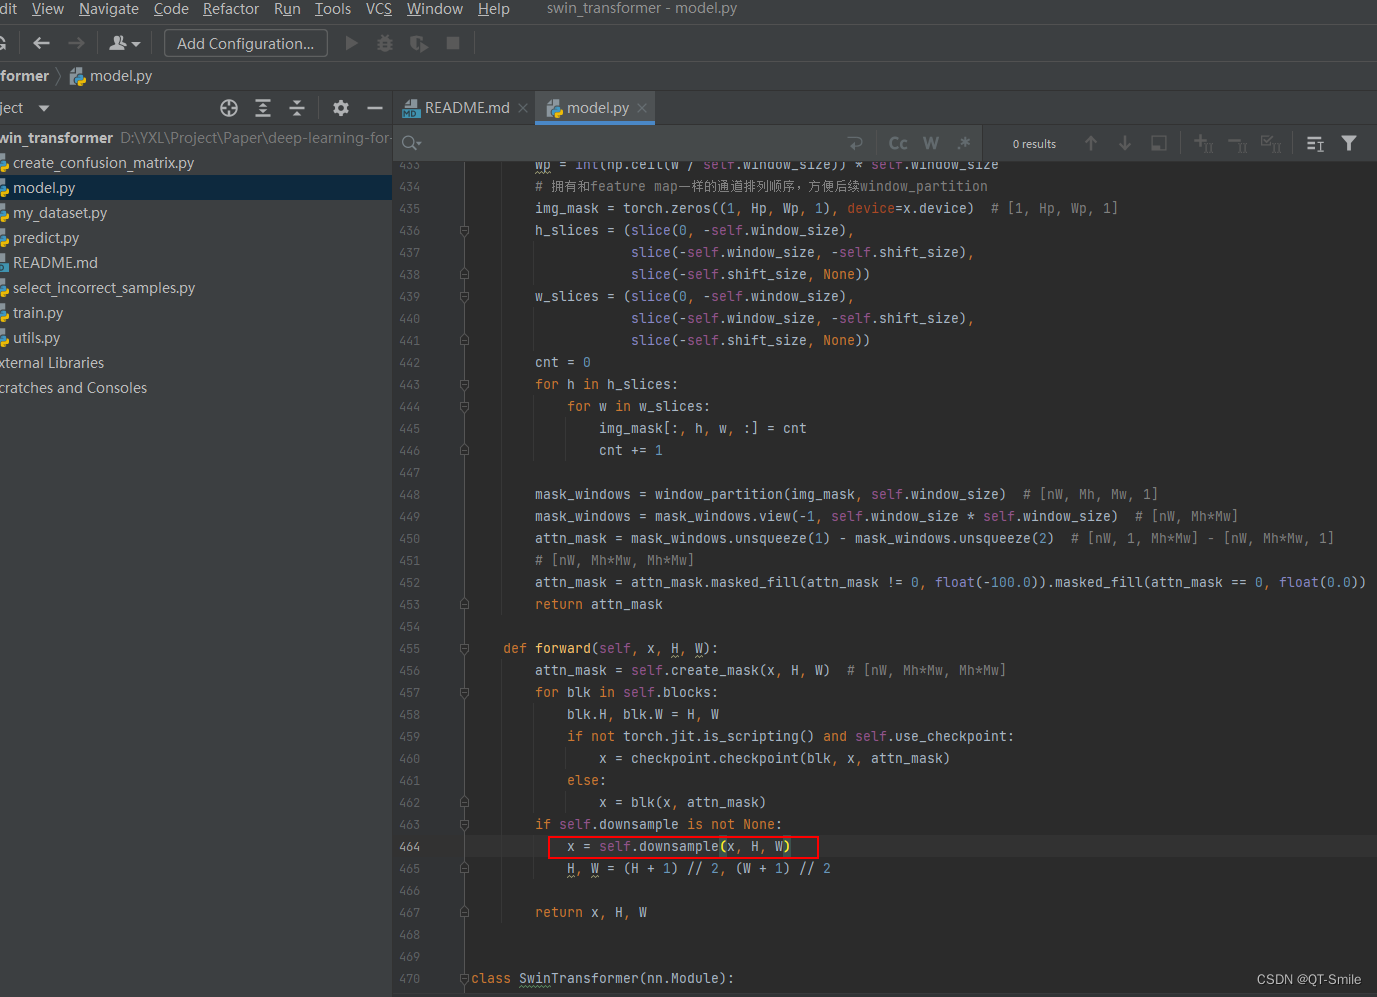Hide the Project panel with minus icon
Viewport: 1377px width, 997px height.
tap(375, 108)
